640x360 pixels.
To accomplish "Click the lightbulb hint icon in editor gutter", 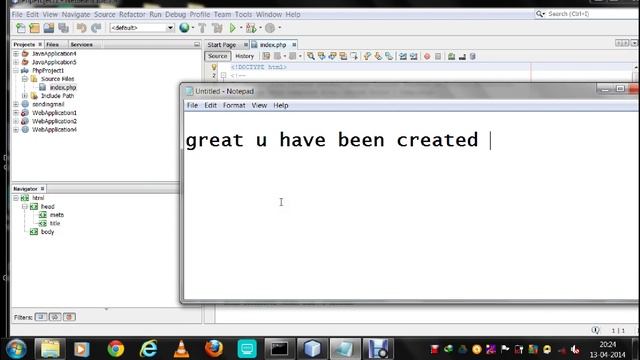I will click(x=213, y=67).
